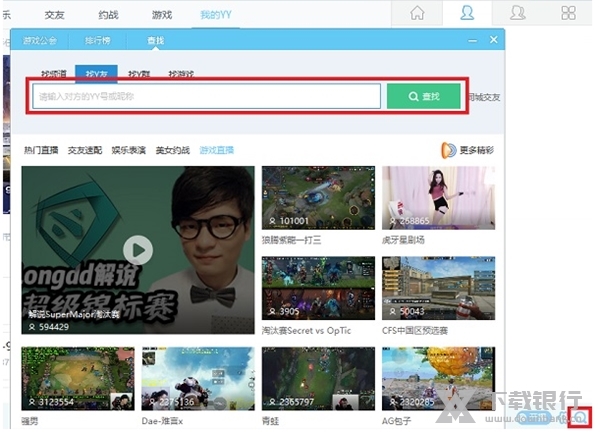Show the 交友速配 category

pyautogui.click(x=85, y=150)
